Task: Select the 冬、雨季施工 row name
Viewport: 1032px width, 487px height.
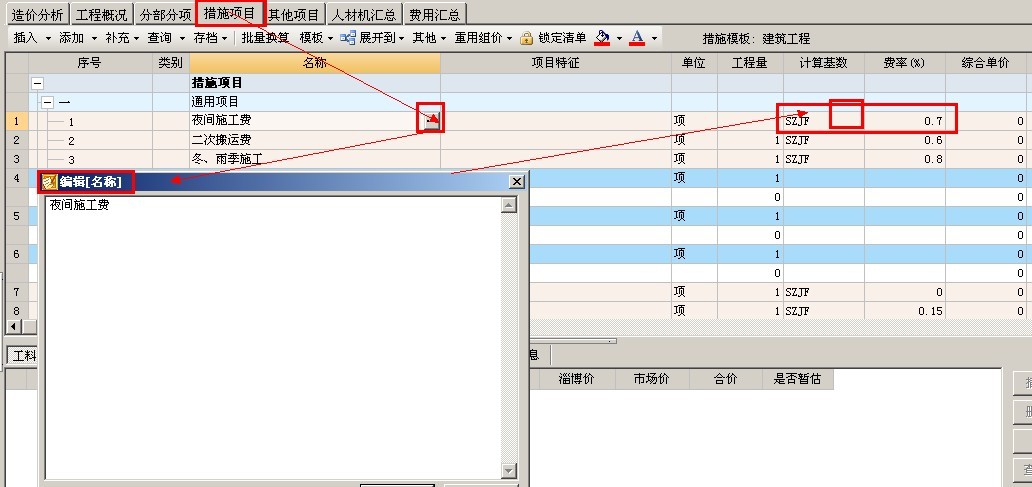Action: point(227,159)
